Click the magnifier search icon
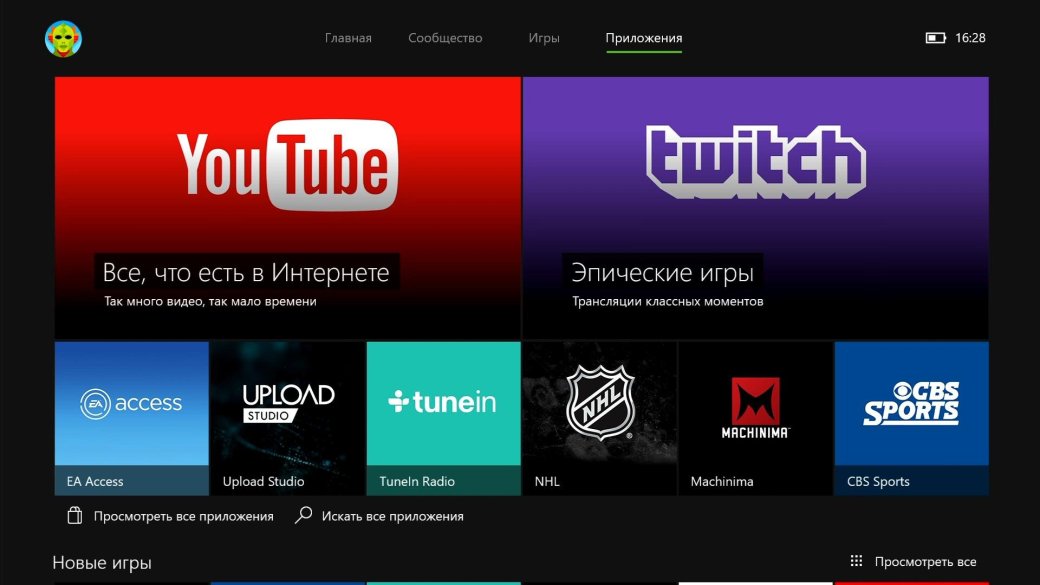1040x585 pixels. (x=303, y=515)
